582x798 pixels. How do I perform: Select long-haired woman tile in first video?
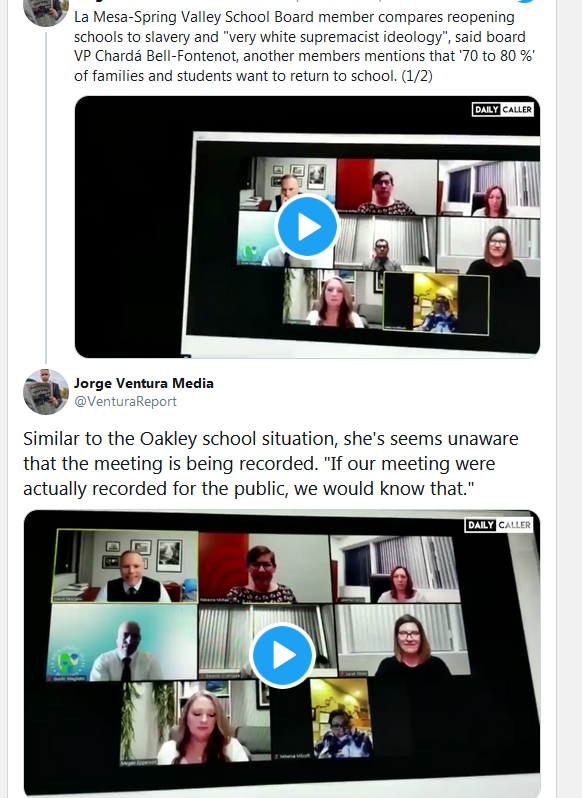pyautogui.click(x=333, y=298)
